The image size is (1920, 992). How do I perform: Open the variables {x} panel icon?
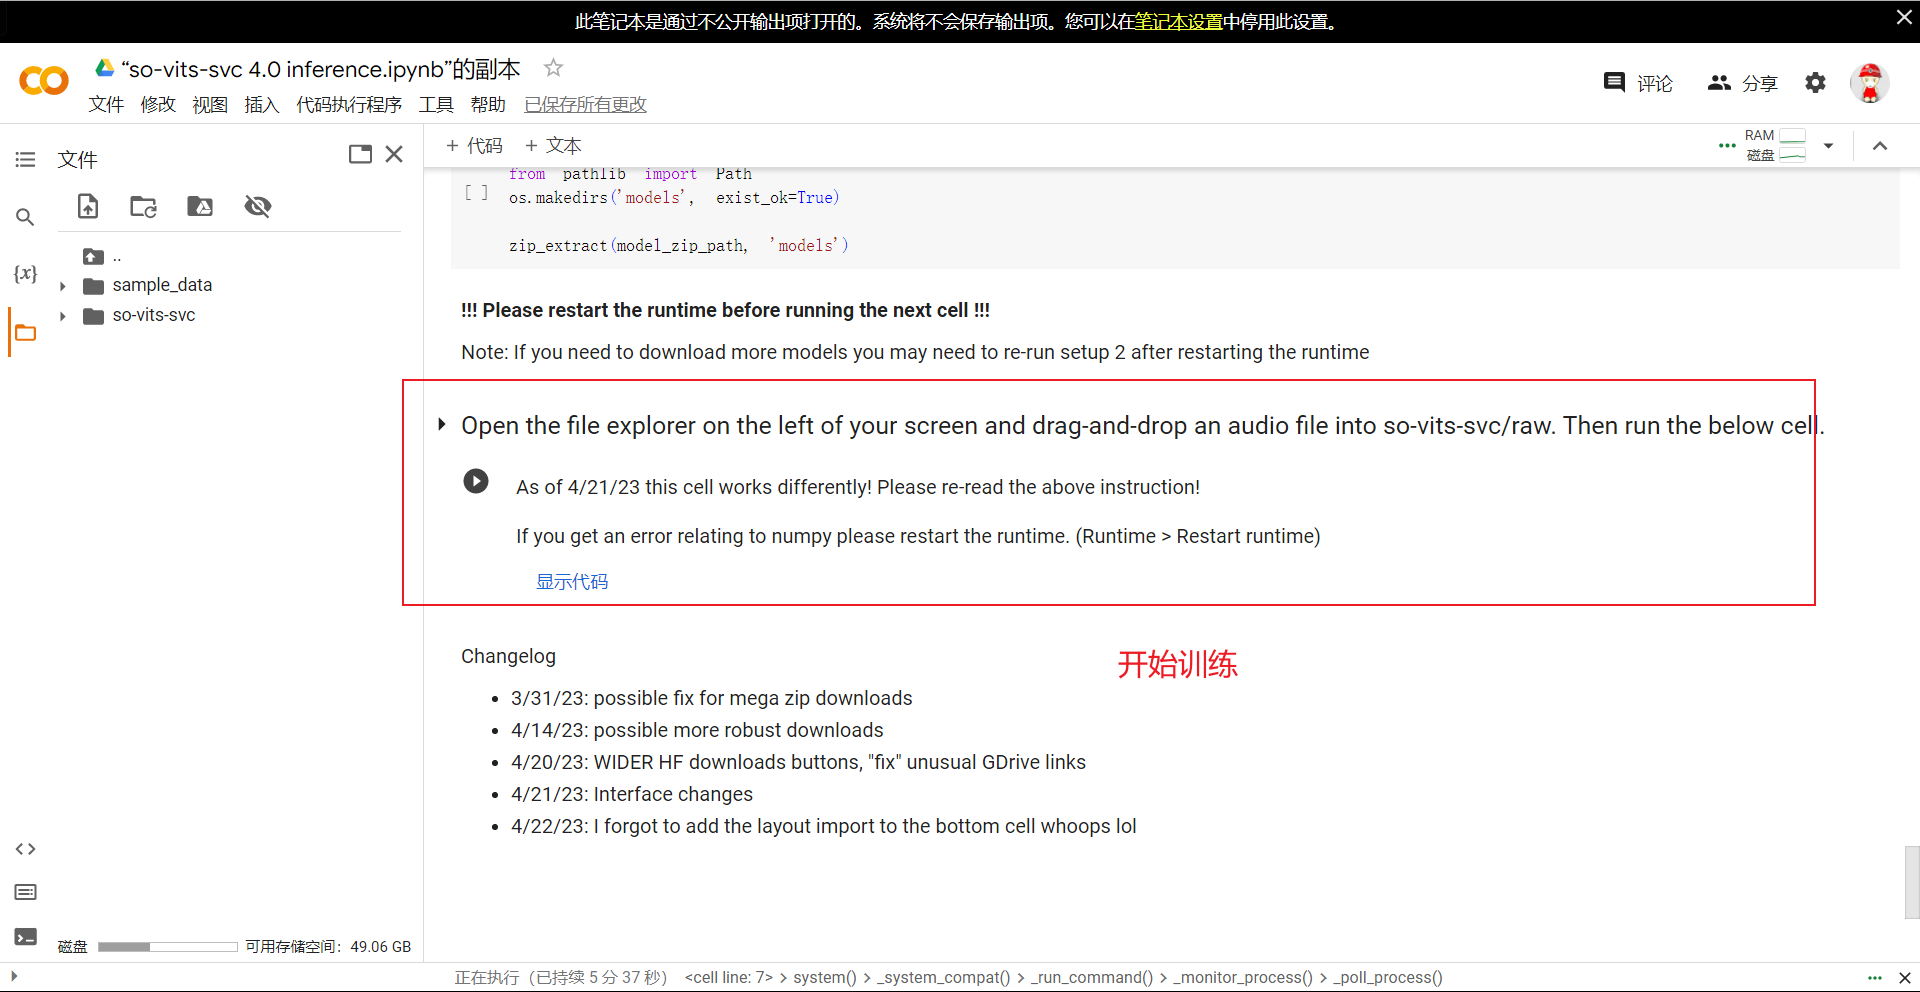point(25,273)
